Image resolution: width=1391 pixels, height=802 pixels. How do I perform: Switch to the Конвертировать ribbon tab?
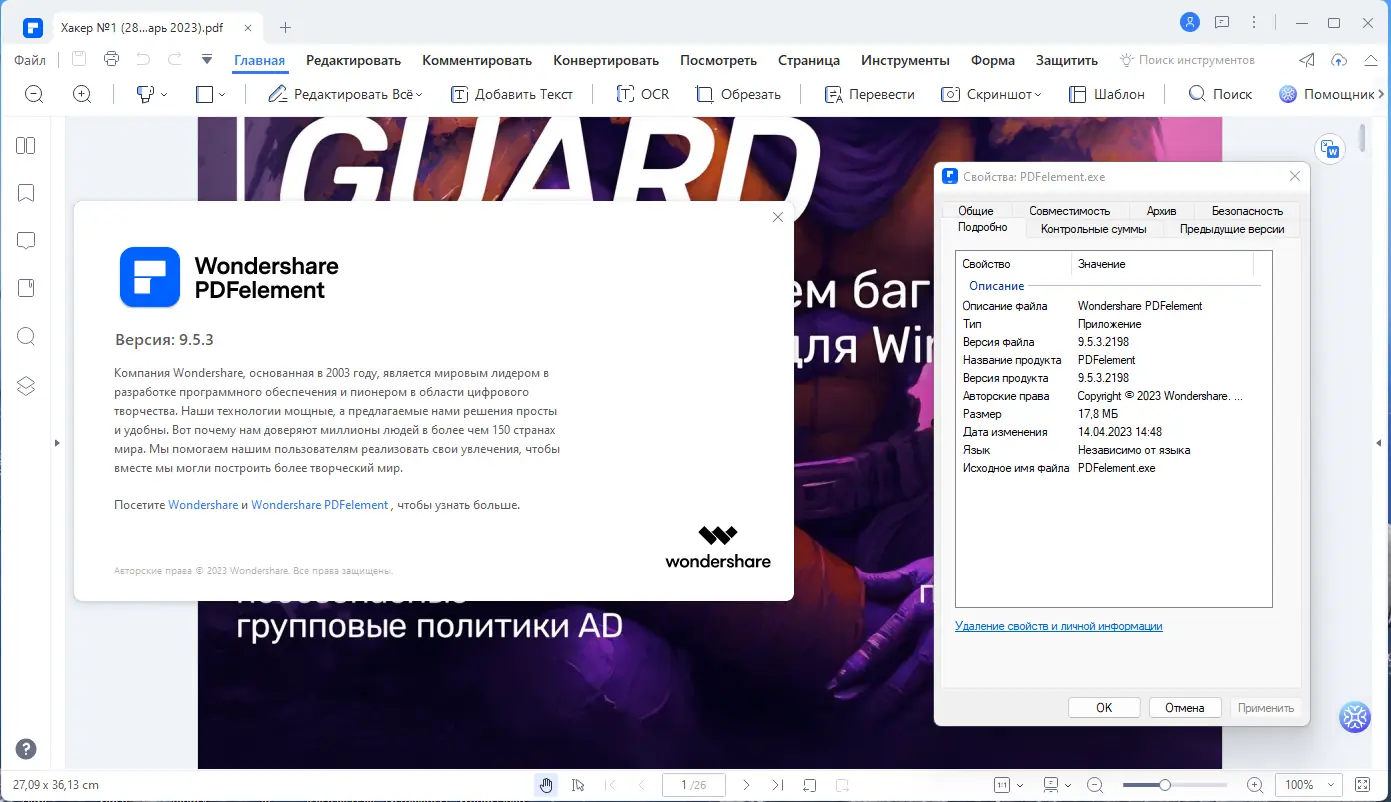click(606, 60)
